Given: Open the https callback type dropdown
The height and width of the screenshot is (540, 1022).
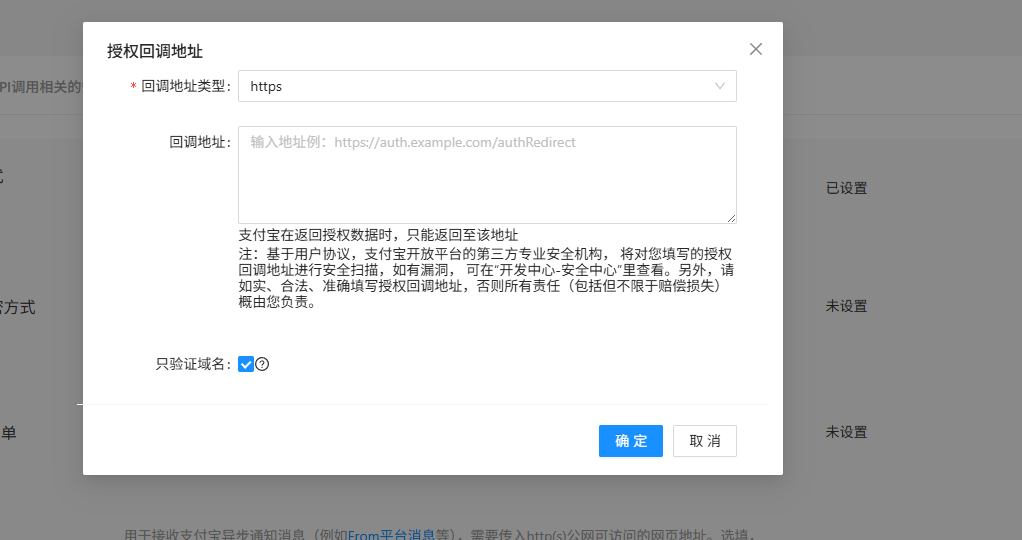Looking at the screenshot, I should [486, 86].
